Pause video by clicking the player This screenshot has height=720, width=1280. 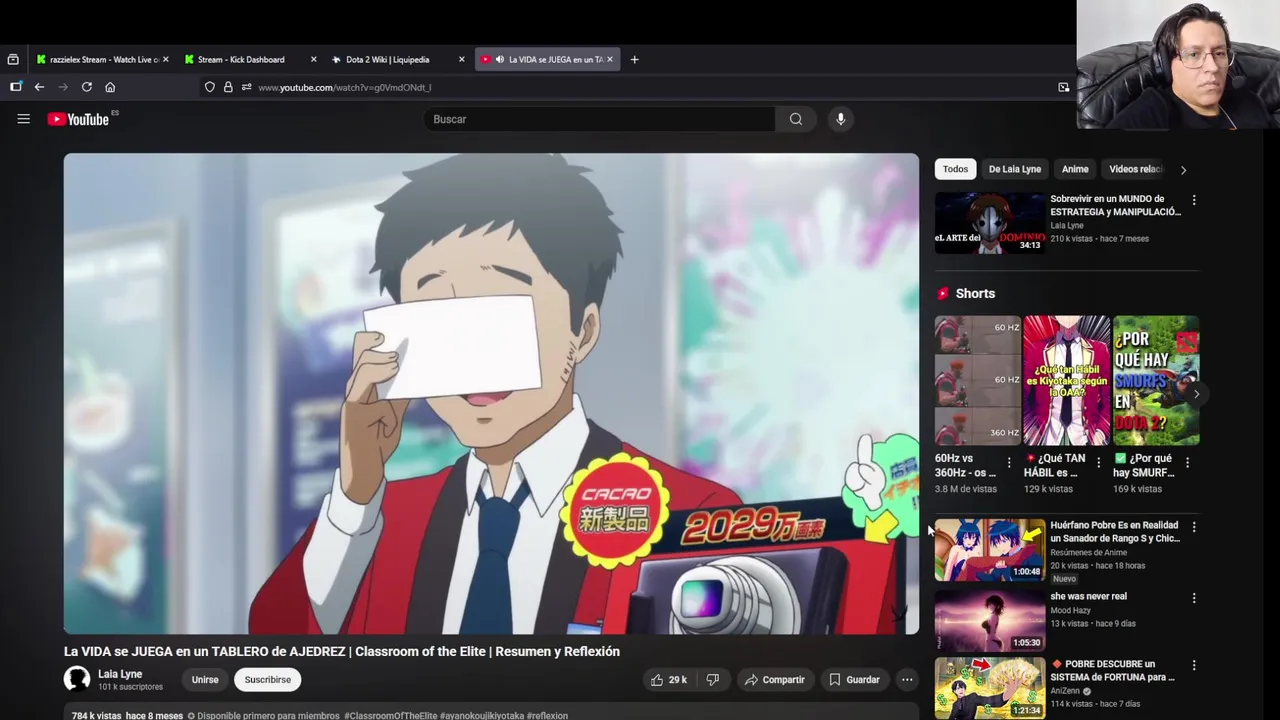[491, 394]
